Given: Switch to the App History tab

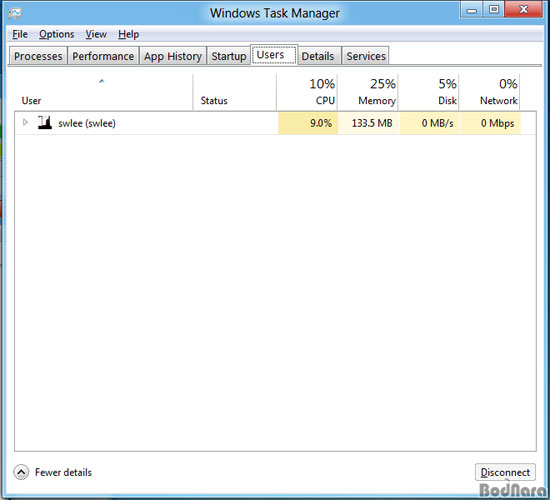Looking at the screenshot, I should [x=173, y=56].
